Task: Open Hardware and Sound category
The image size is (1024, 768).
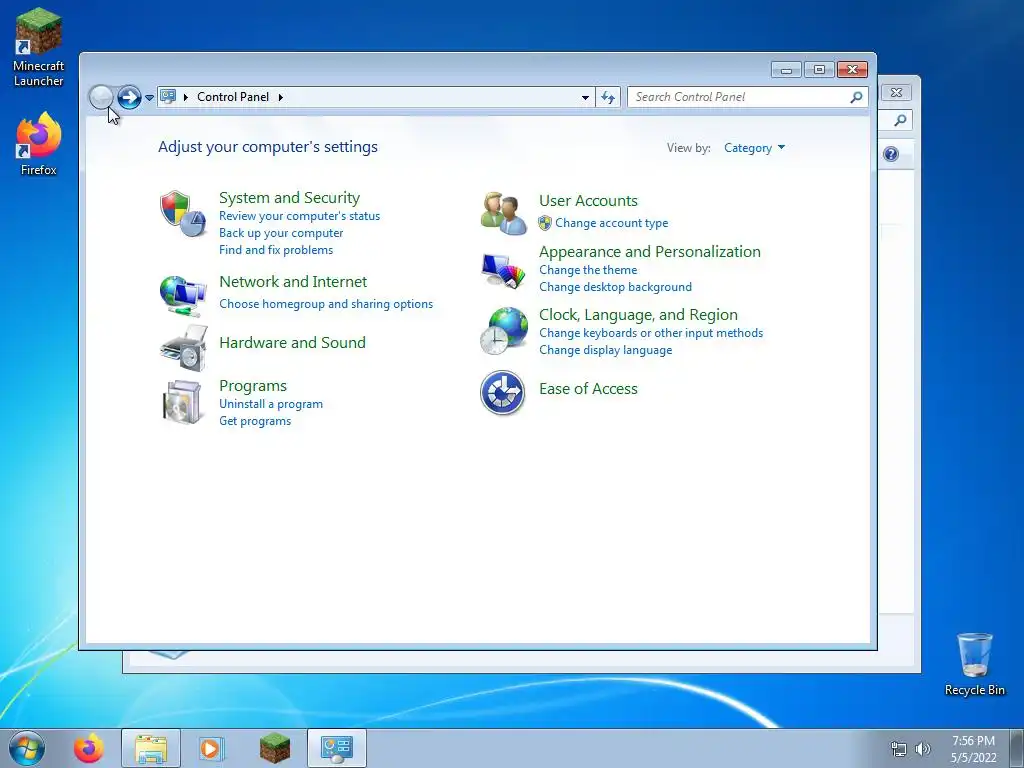Action: tap(292, 343)
